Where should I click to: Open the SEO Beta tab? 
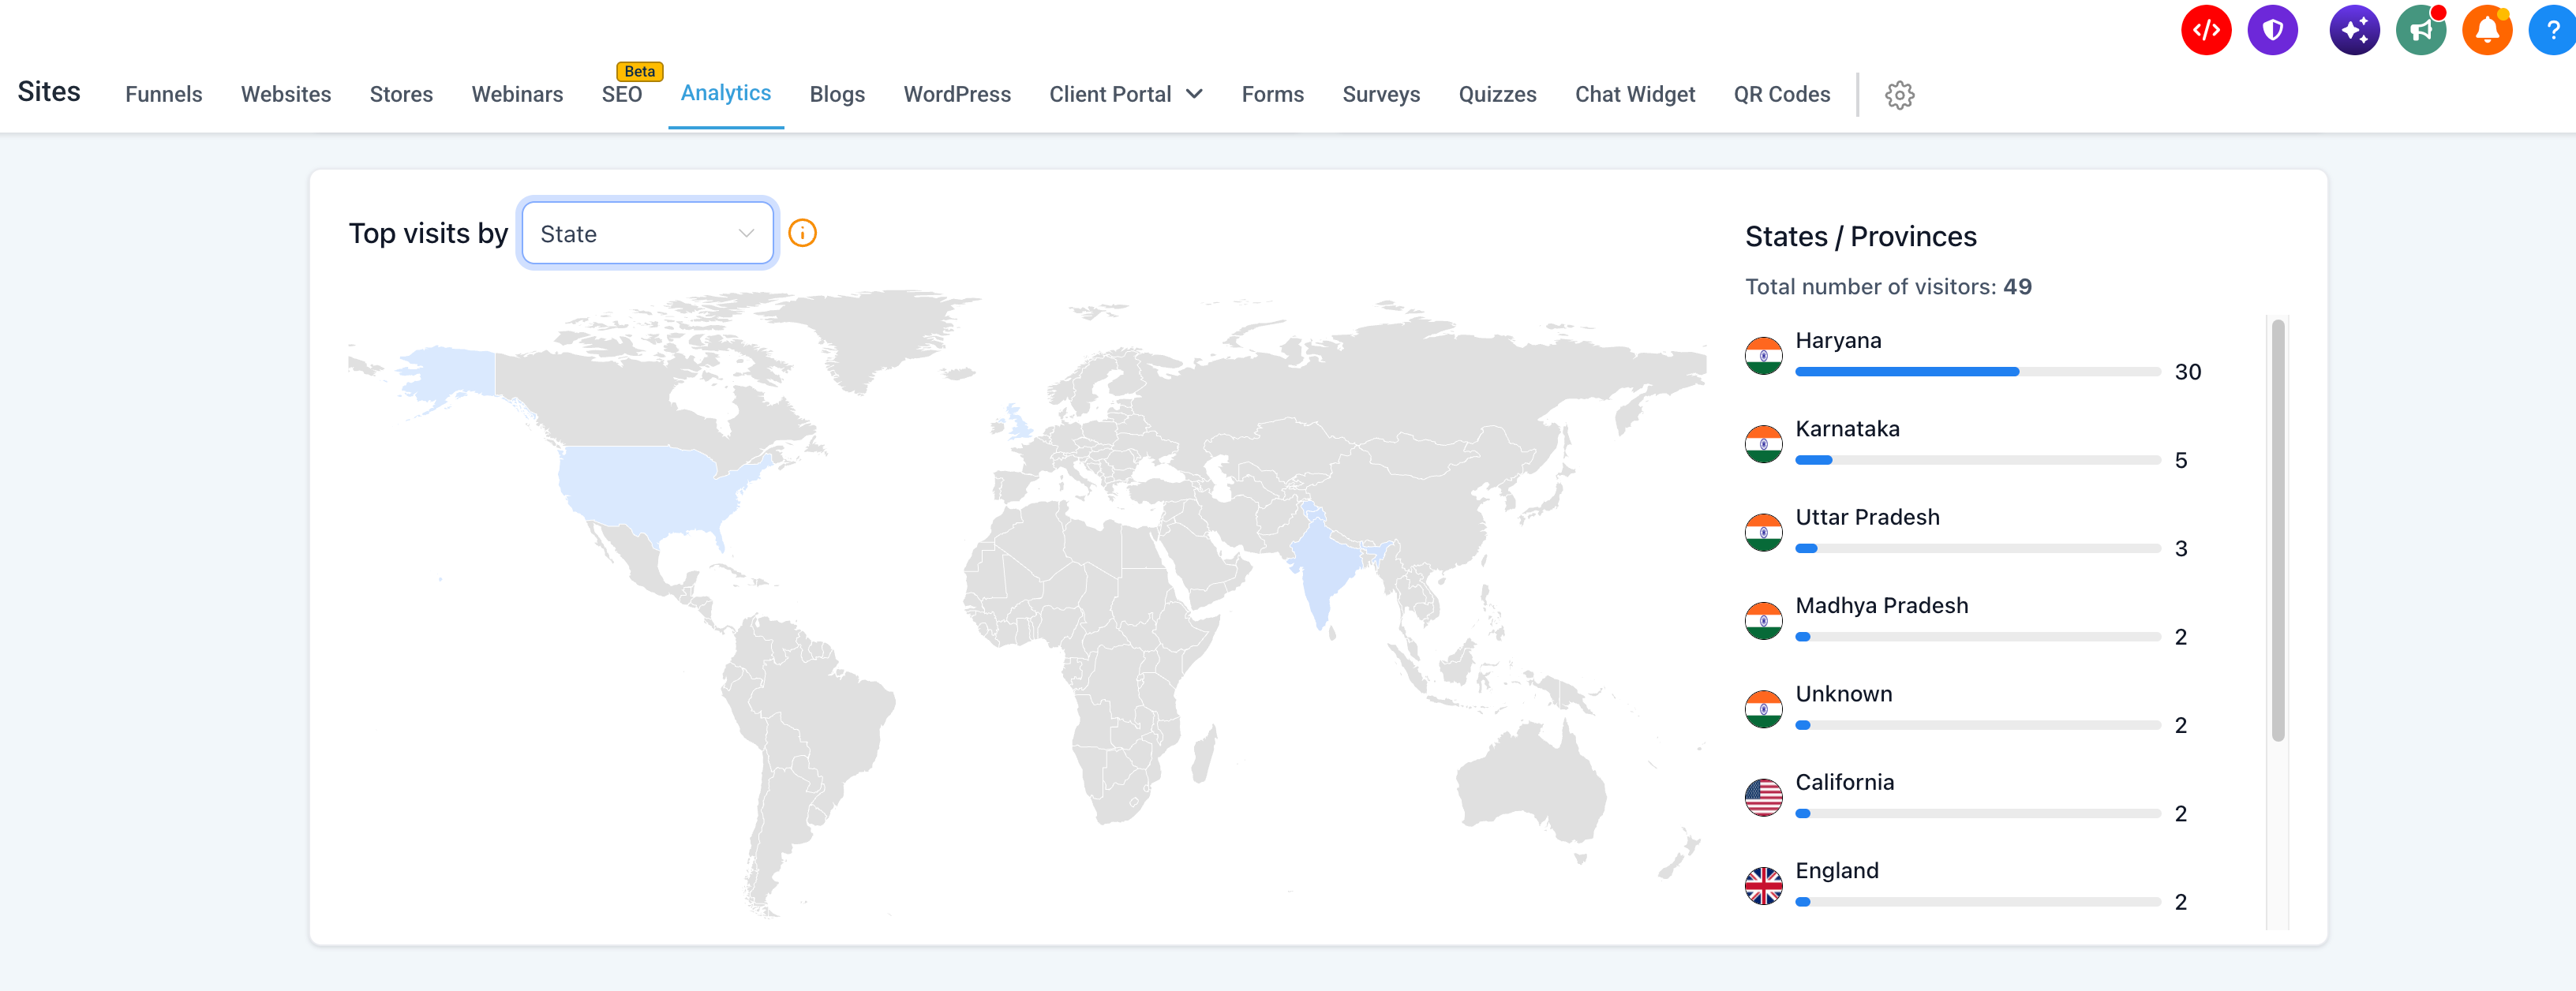(x=622, y=94)
